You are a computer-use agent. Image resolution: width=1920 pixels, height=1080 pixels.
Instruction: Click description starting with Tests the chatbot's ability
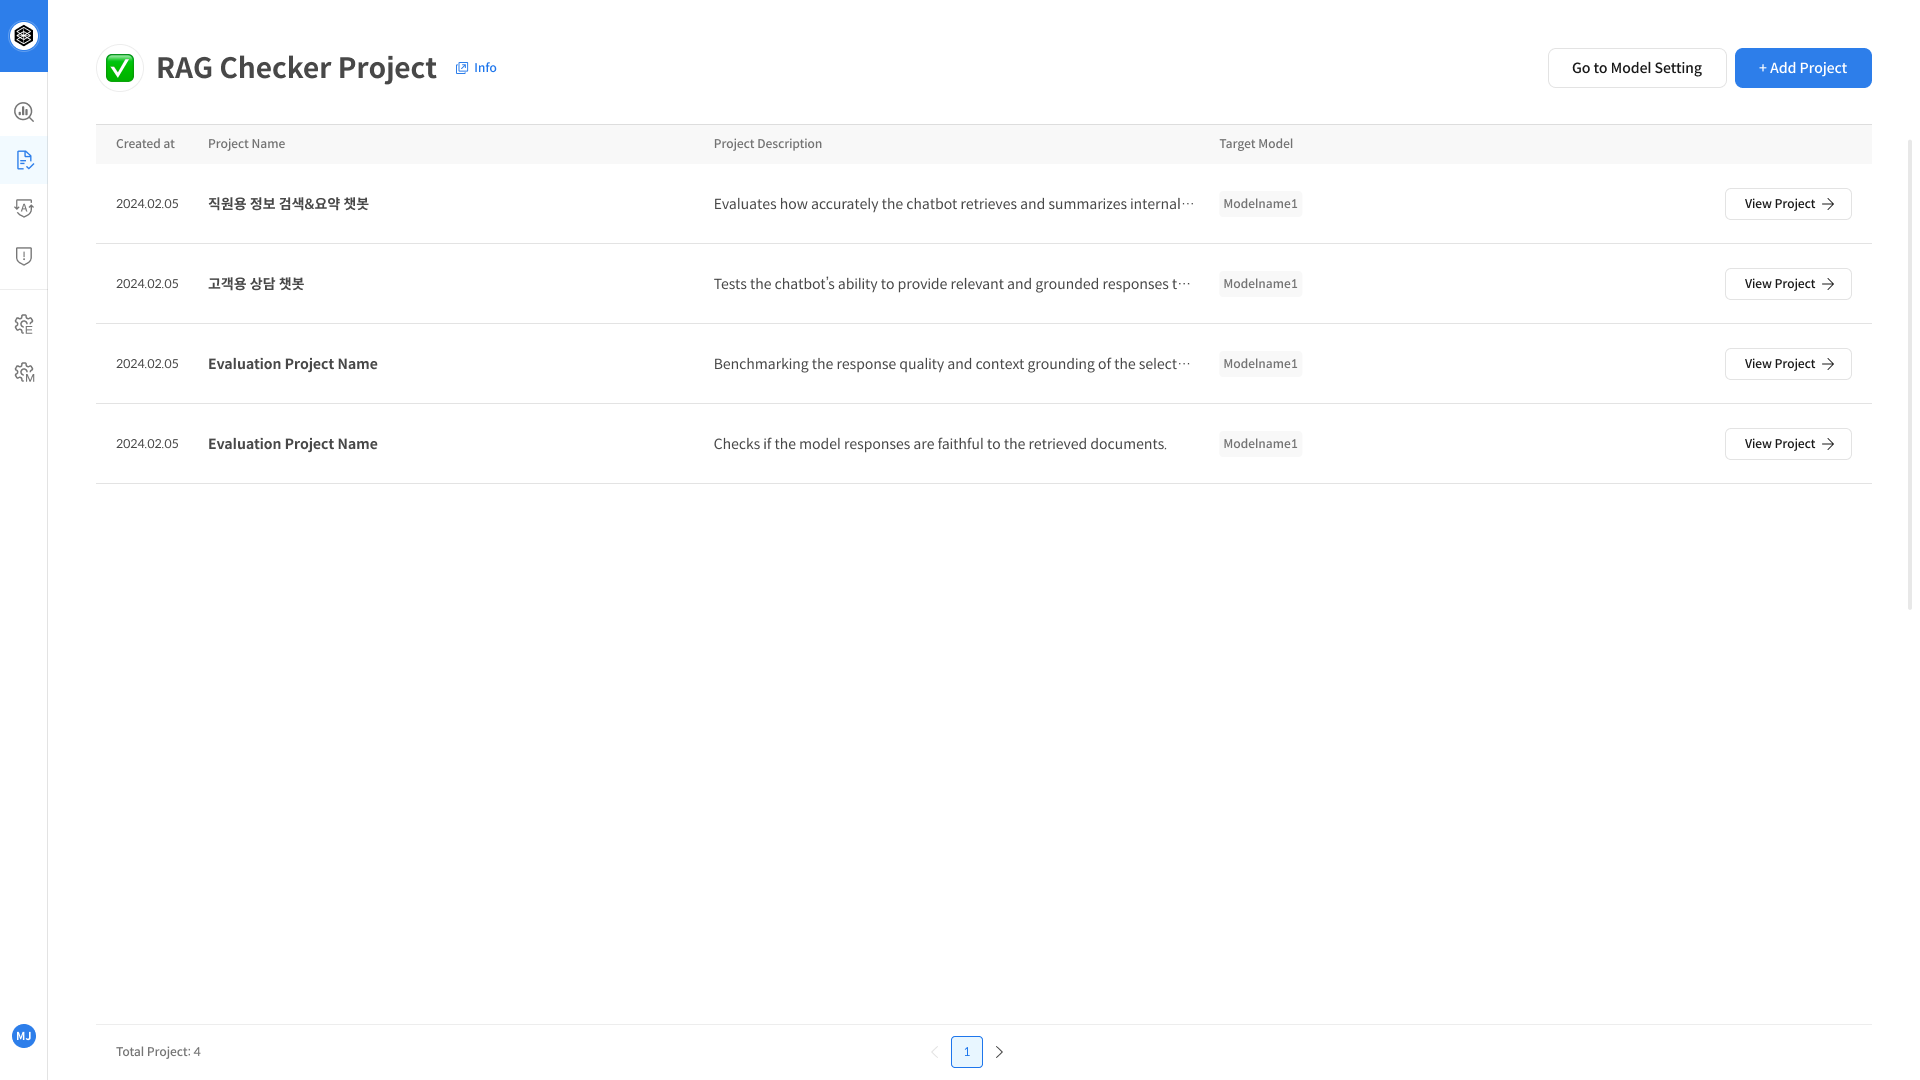[952, 284]
